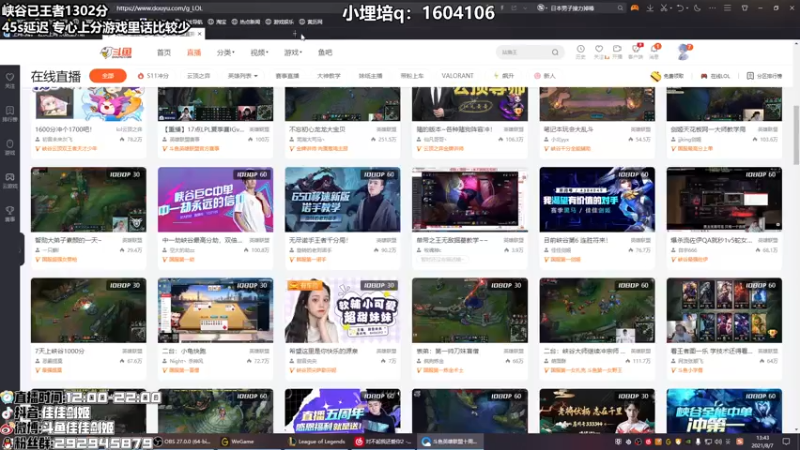
Task: Click the browser undo arrow icon
Action: [x=680, y=8]
